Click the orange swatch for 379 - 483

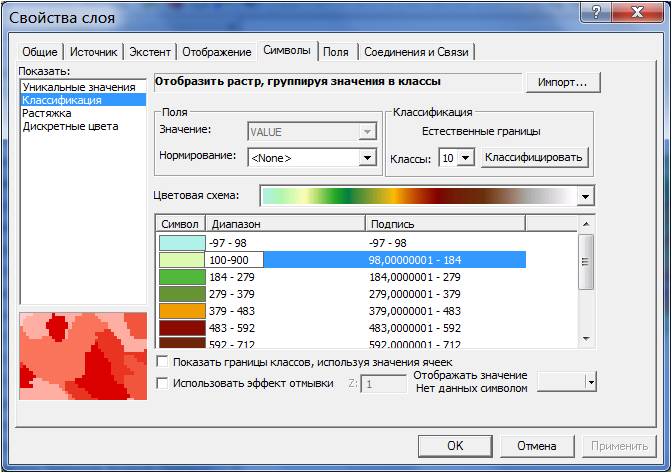(x=182, y=311)
